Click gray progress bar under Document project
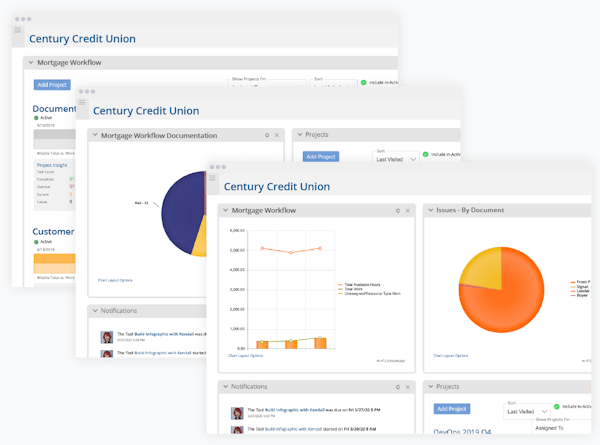The height and width of the screenshot is (445, 600). click(x=54, y=139)
